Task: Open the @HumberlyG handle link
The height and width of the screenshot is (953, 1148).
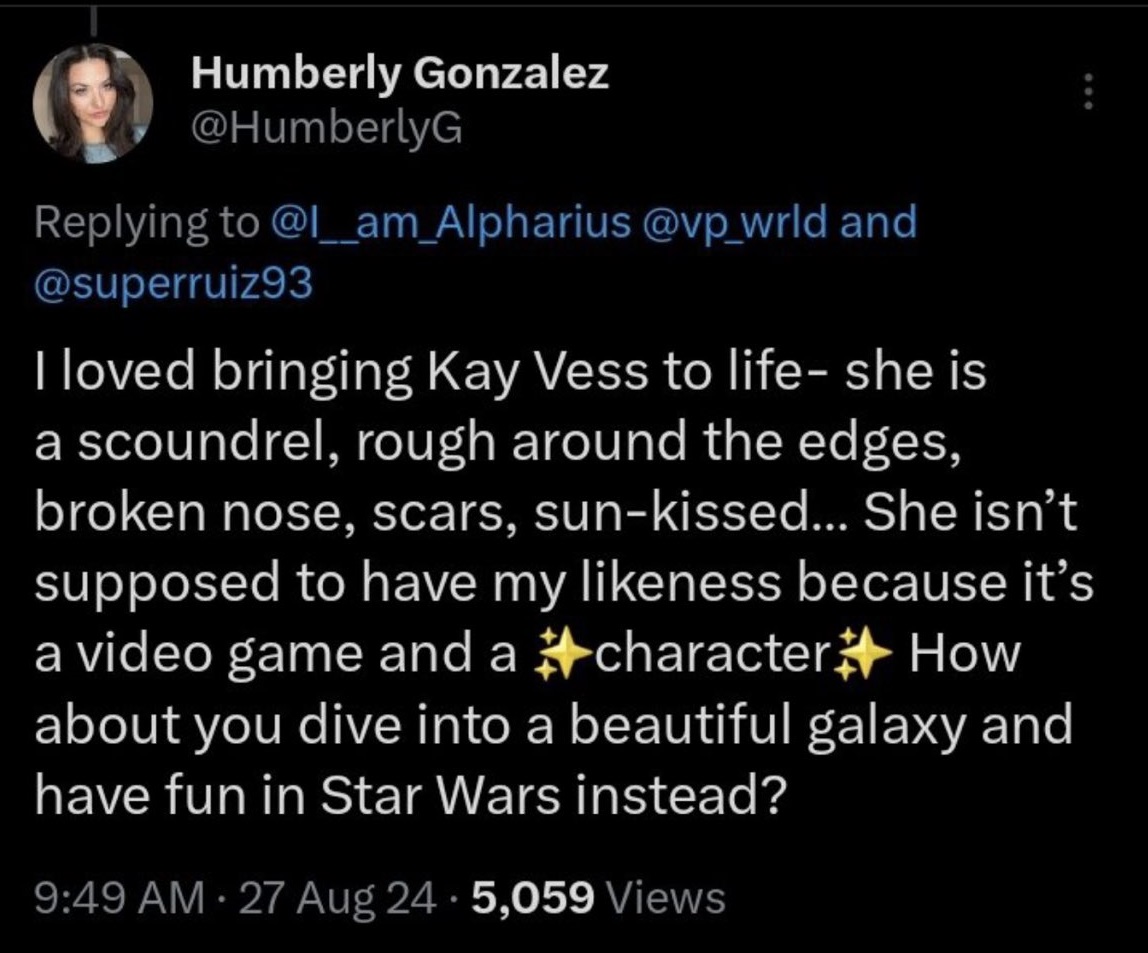Action: (326, 127)
